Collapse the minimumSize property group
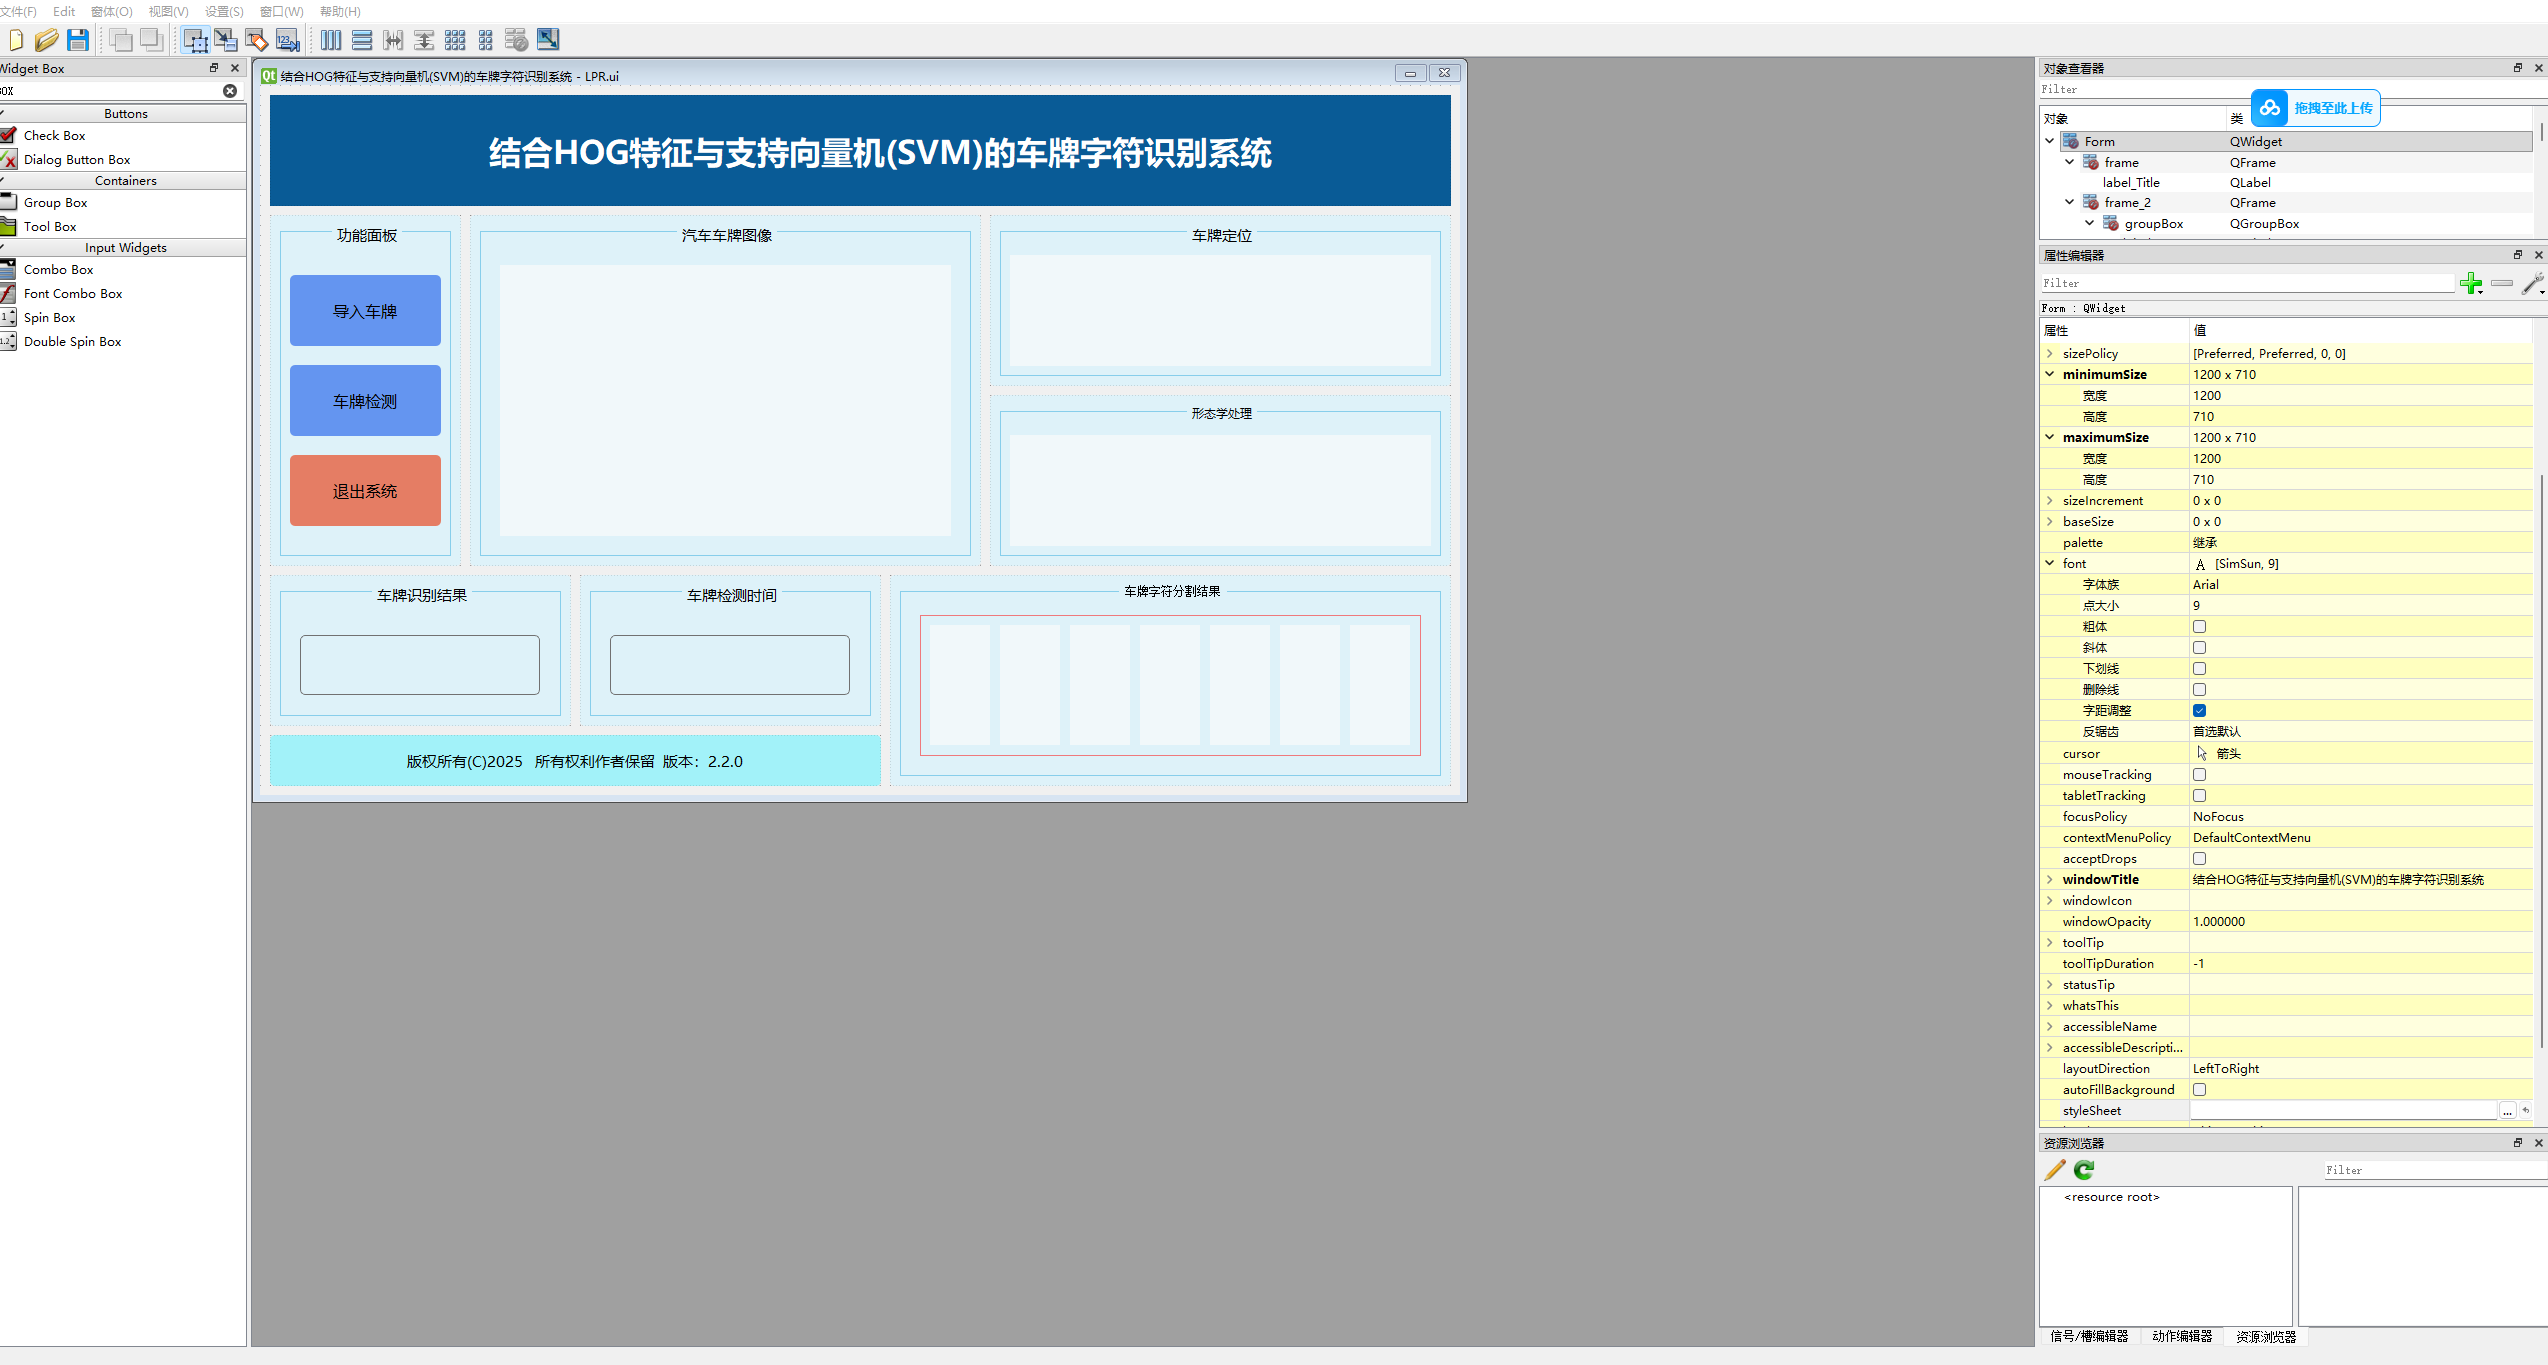2548x1365 pixels. (x=2050, y=375)
